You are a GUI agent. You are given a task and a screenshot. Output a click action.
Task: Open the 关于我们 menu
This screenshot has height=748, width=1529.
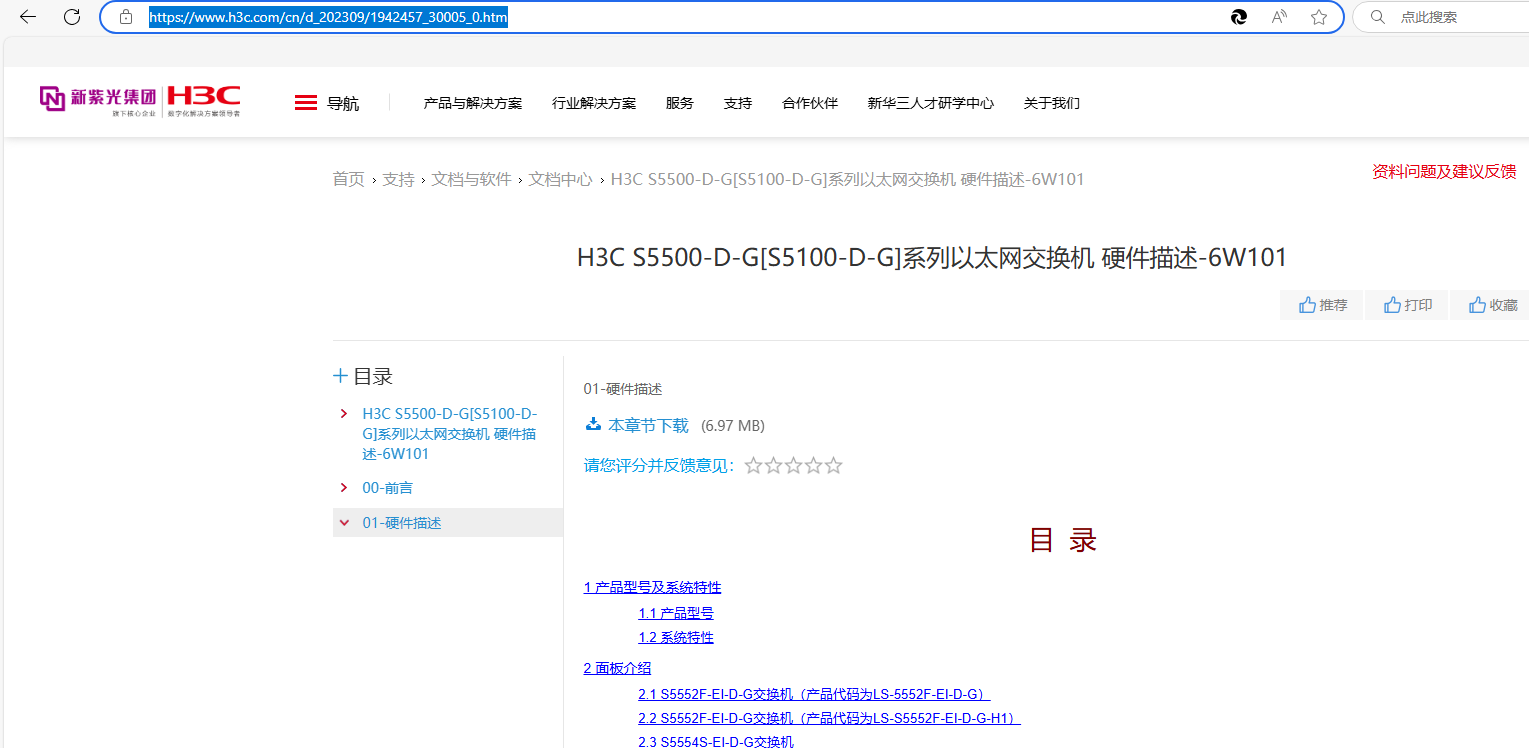(1052, 103)
